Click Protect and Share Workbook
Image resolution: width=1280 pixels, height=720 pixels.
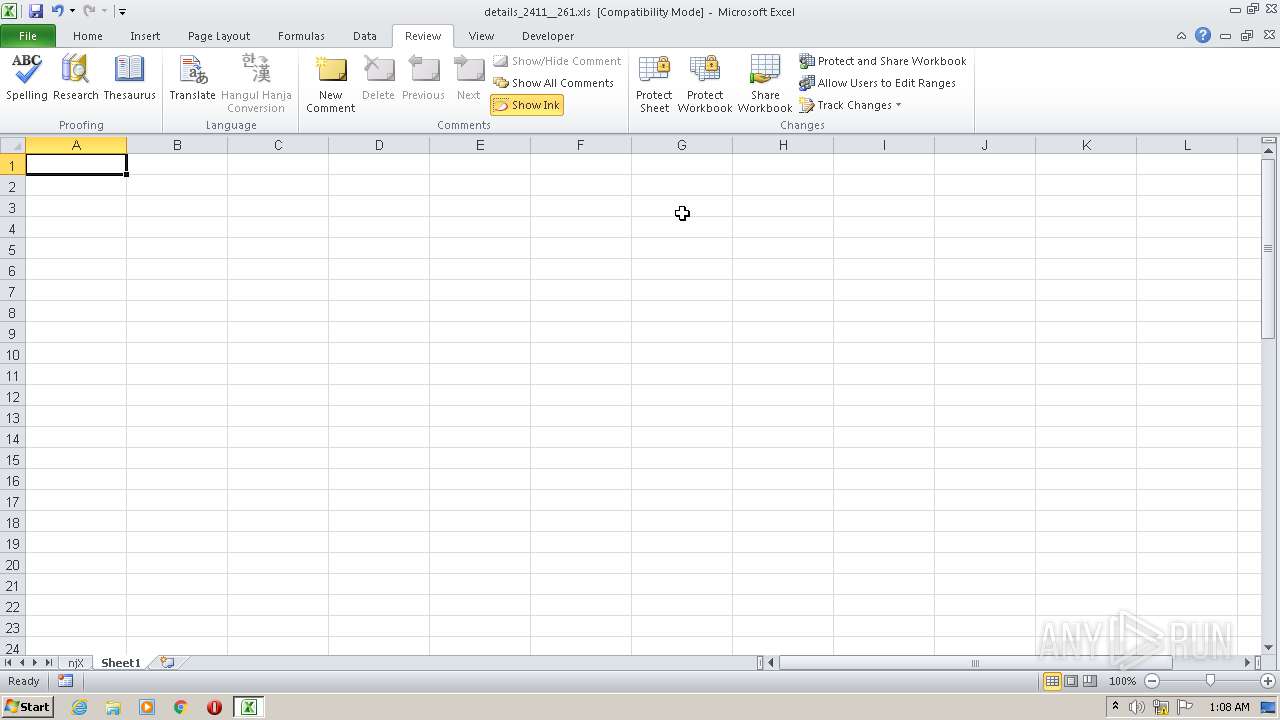883,61
